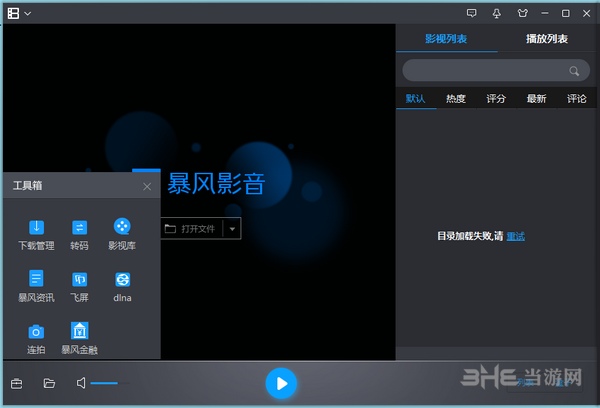This screenshot has width=600, height=408.
Task: Sort by newest (最新) tab
Action: pyautogui.click(x=536, y=99)
